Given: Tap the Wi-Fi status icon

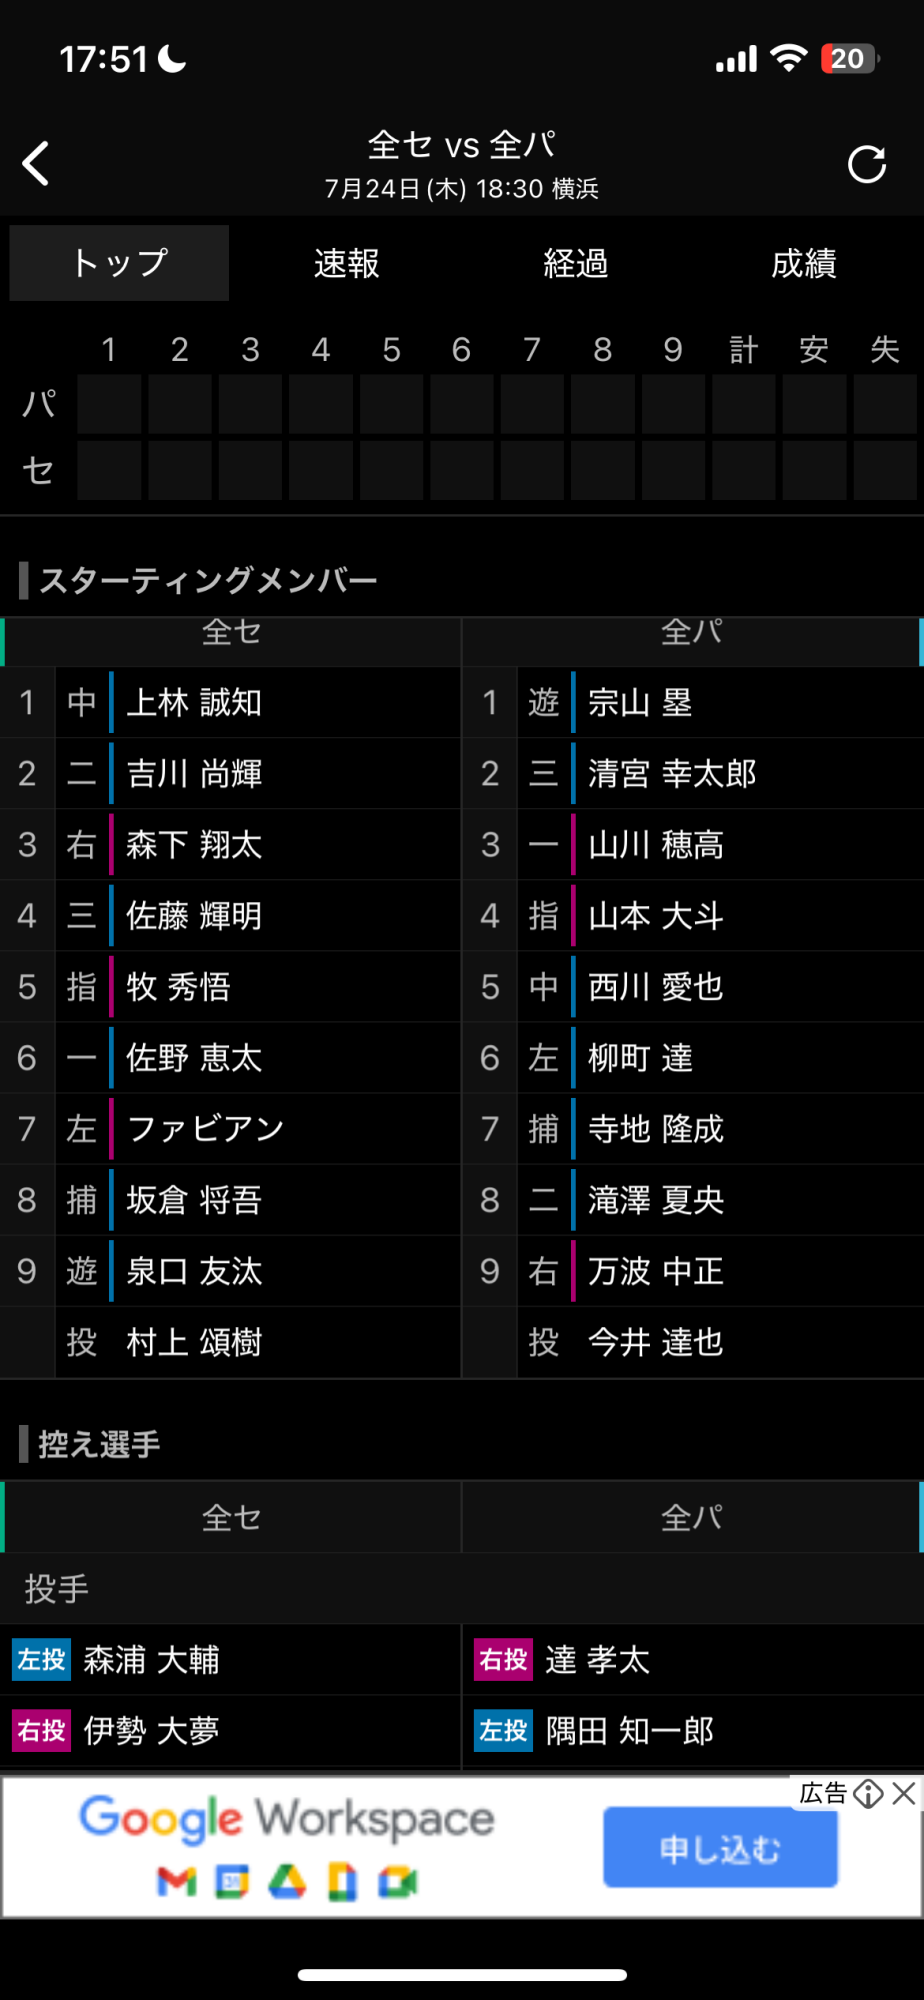Looking at the screenshot, I should pos(789,59).
